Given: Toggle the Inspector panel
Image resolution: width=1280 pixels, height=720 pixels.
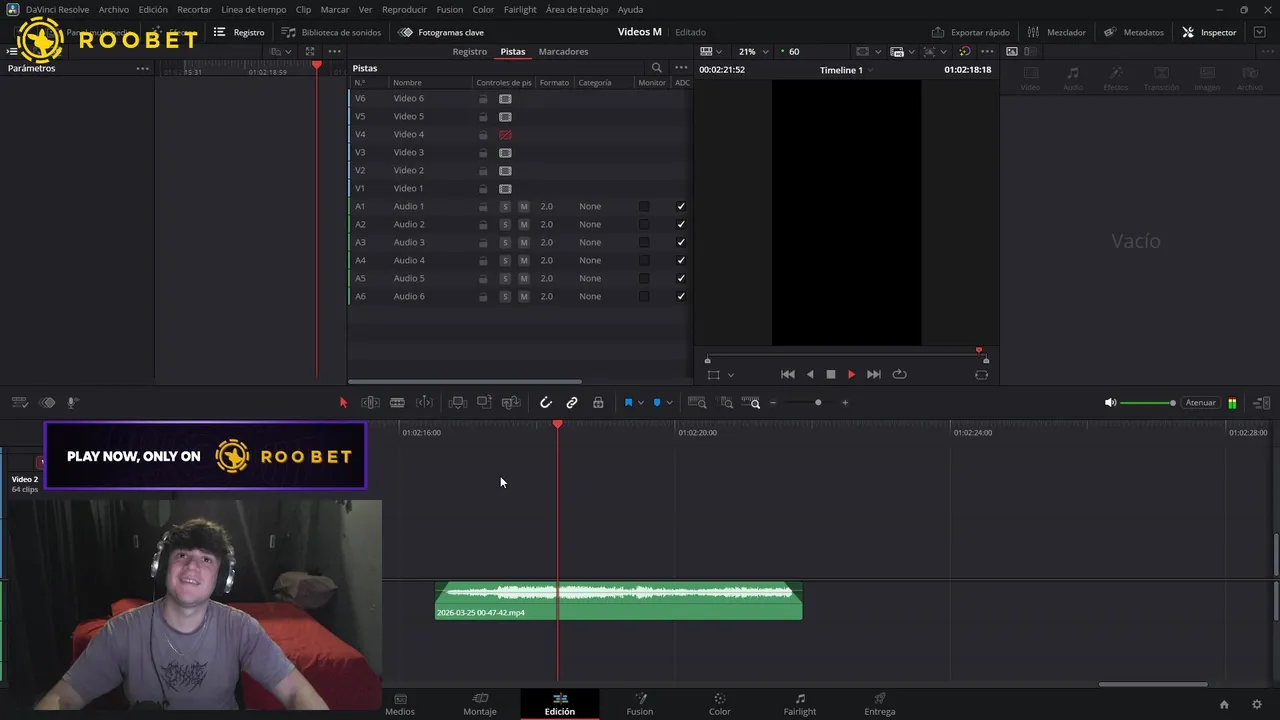Looking at the screenshot, I should pos(1208,32).
